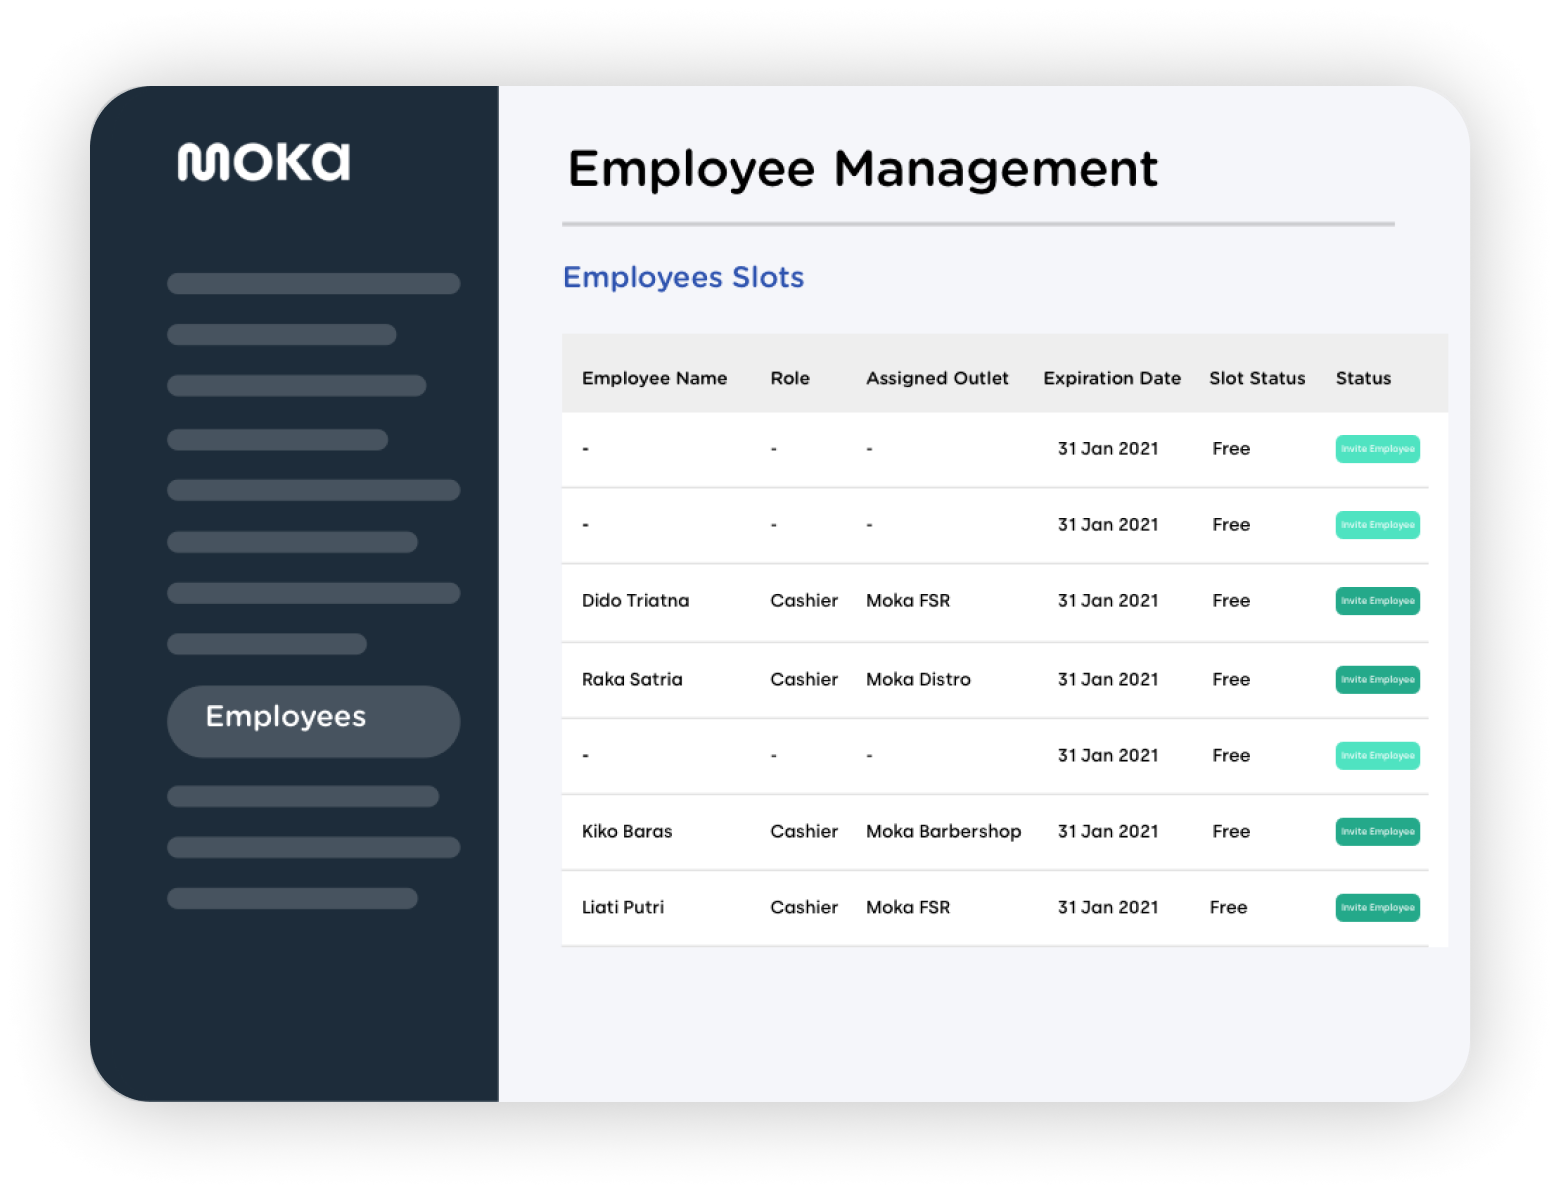Click Invite Employee for Kiko Baras
This screenshot has height=1196, width=1560.
tap(1377, 832)
